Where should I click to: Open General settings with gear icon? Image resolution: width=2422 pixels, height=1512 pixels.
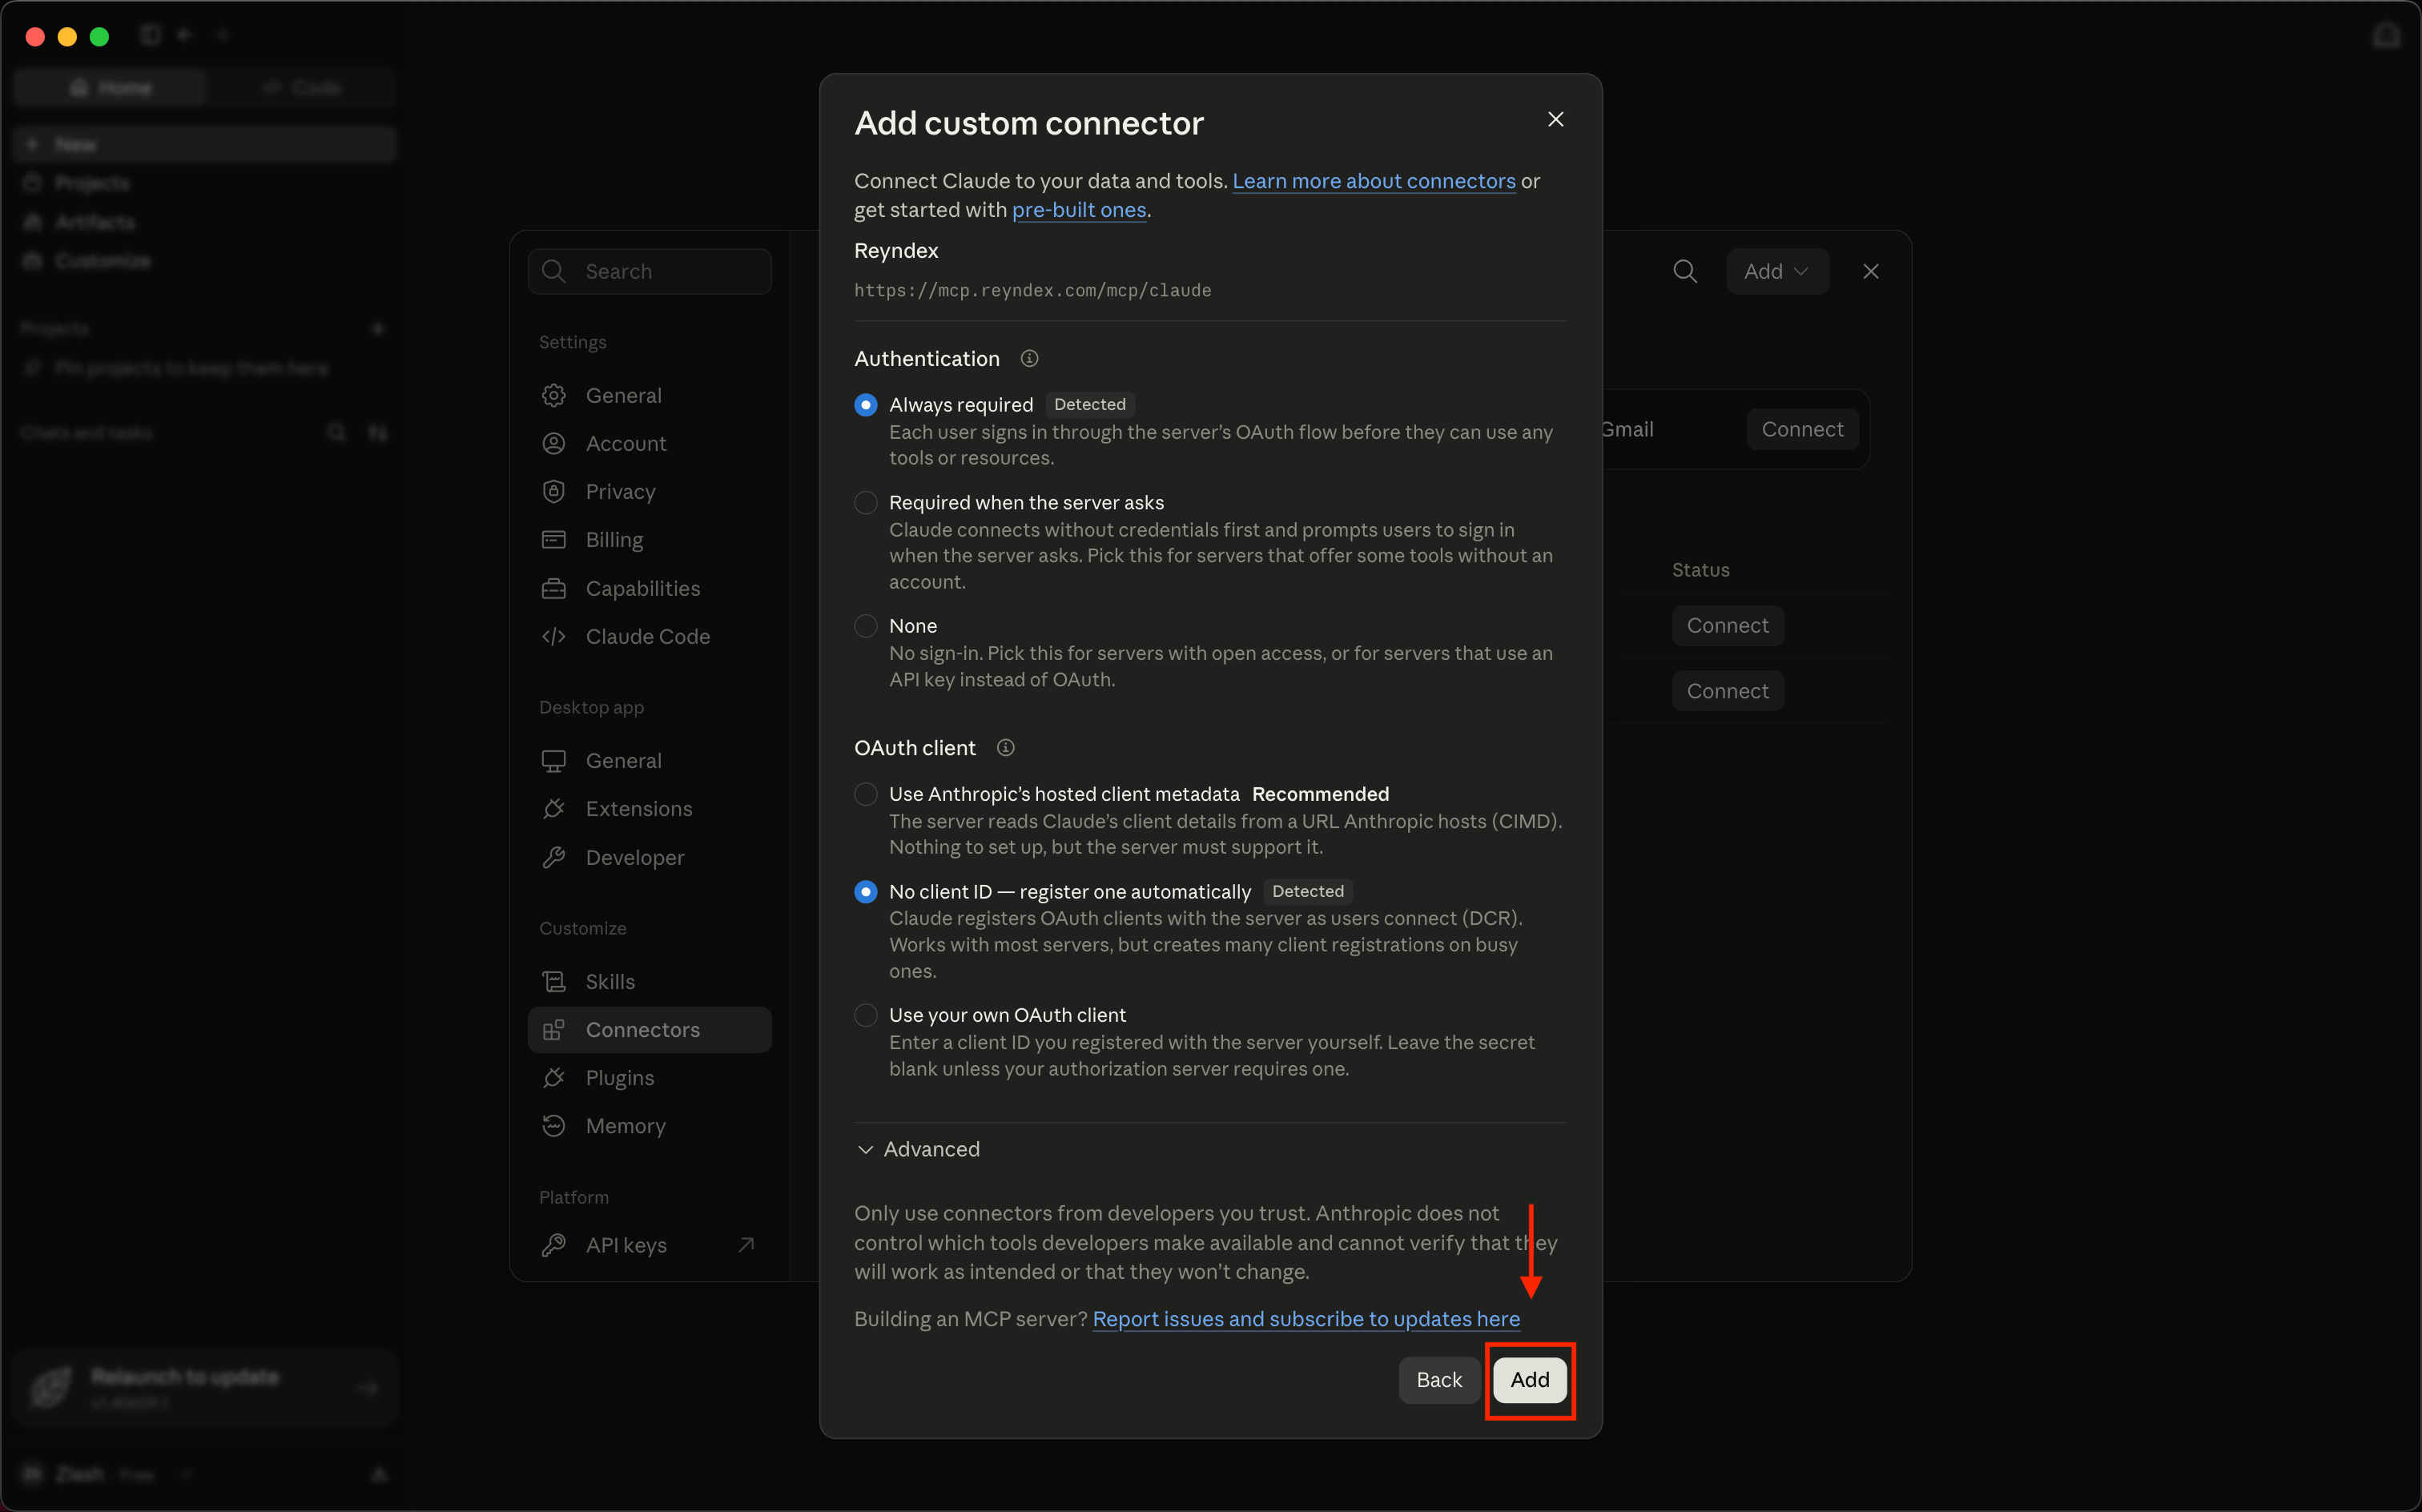[650, 395]
